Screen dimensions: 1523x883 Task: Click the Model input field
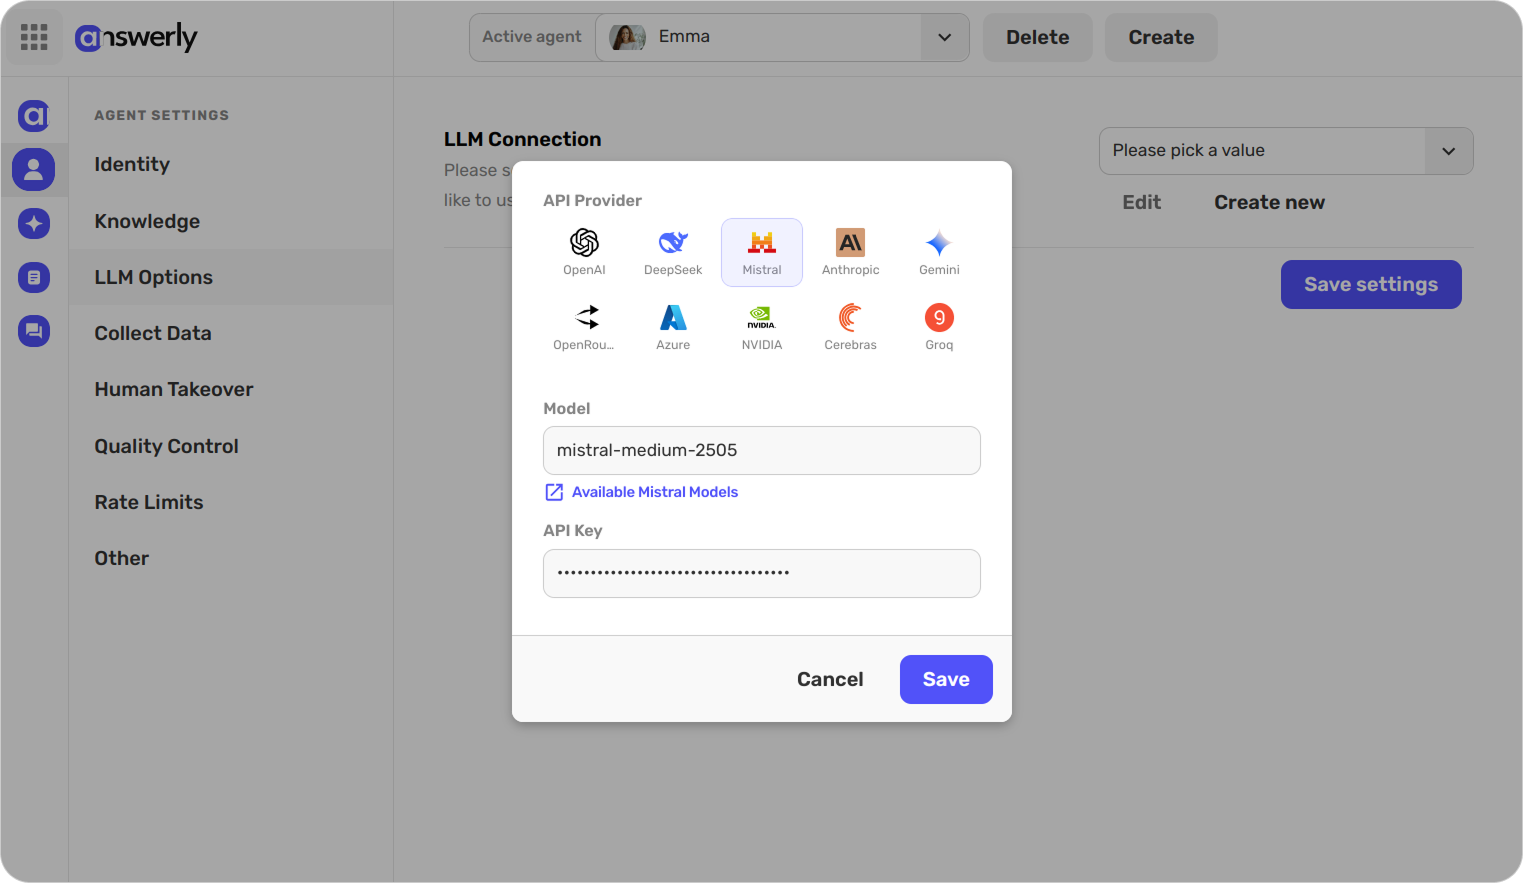click(x=762, y=451)
